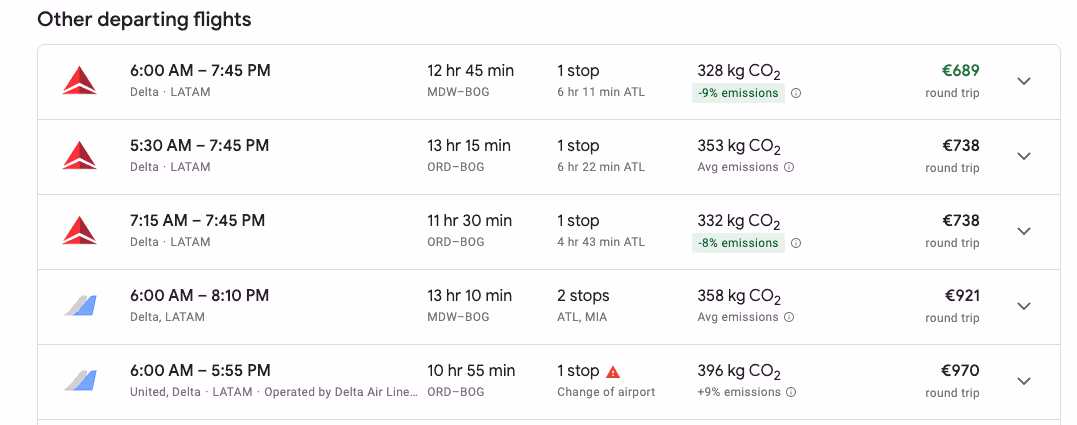Select the 6:00 AM – 8:10 PM flight

[549, 307]
